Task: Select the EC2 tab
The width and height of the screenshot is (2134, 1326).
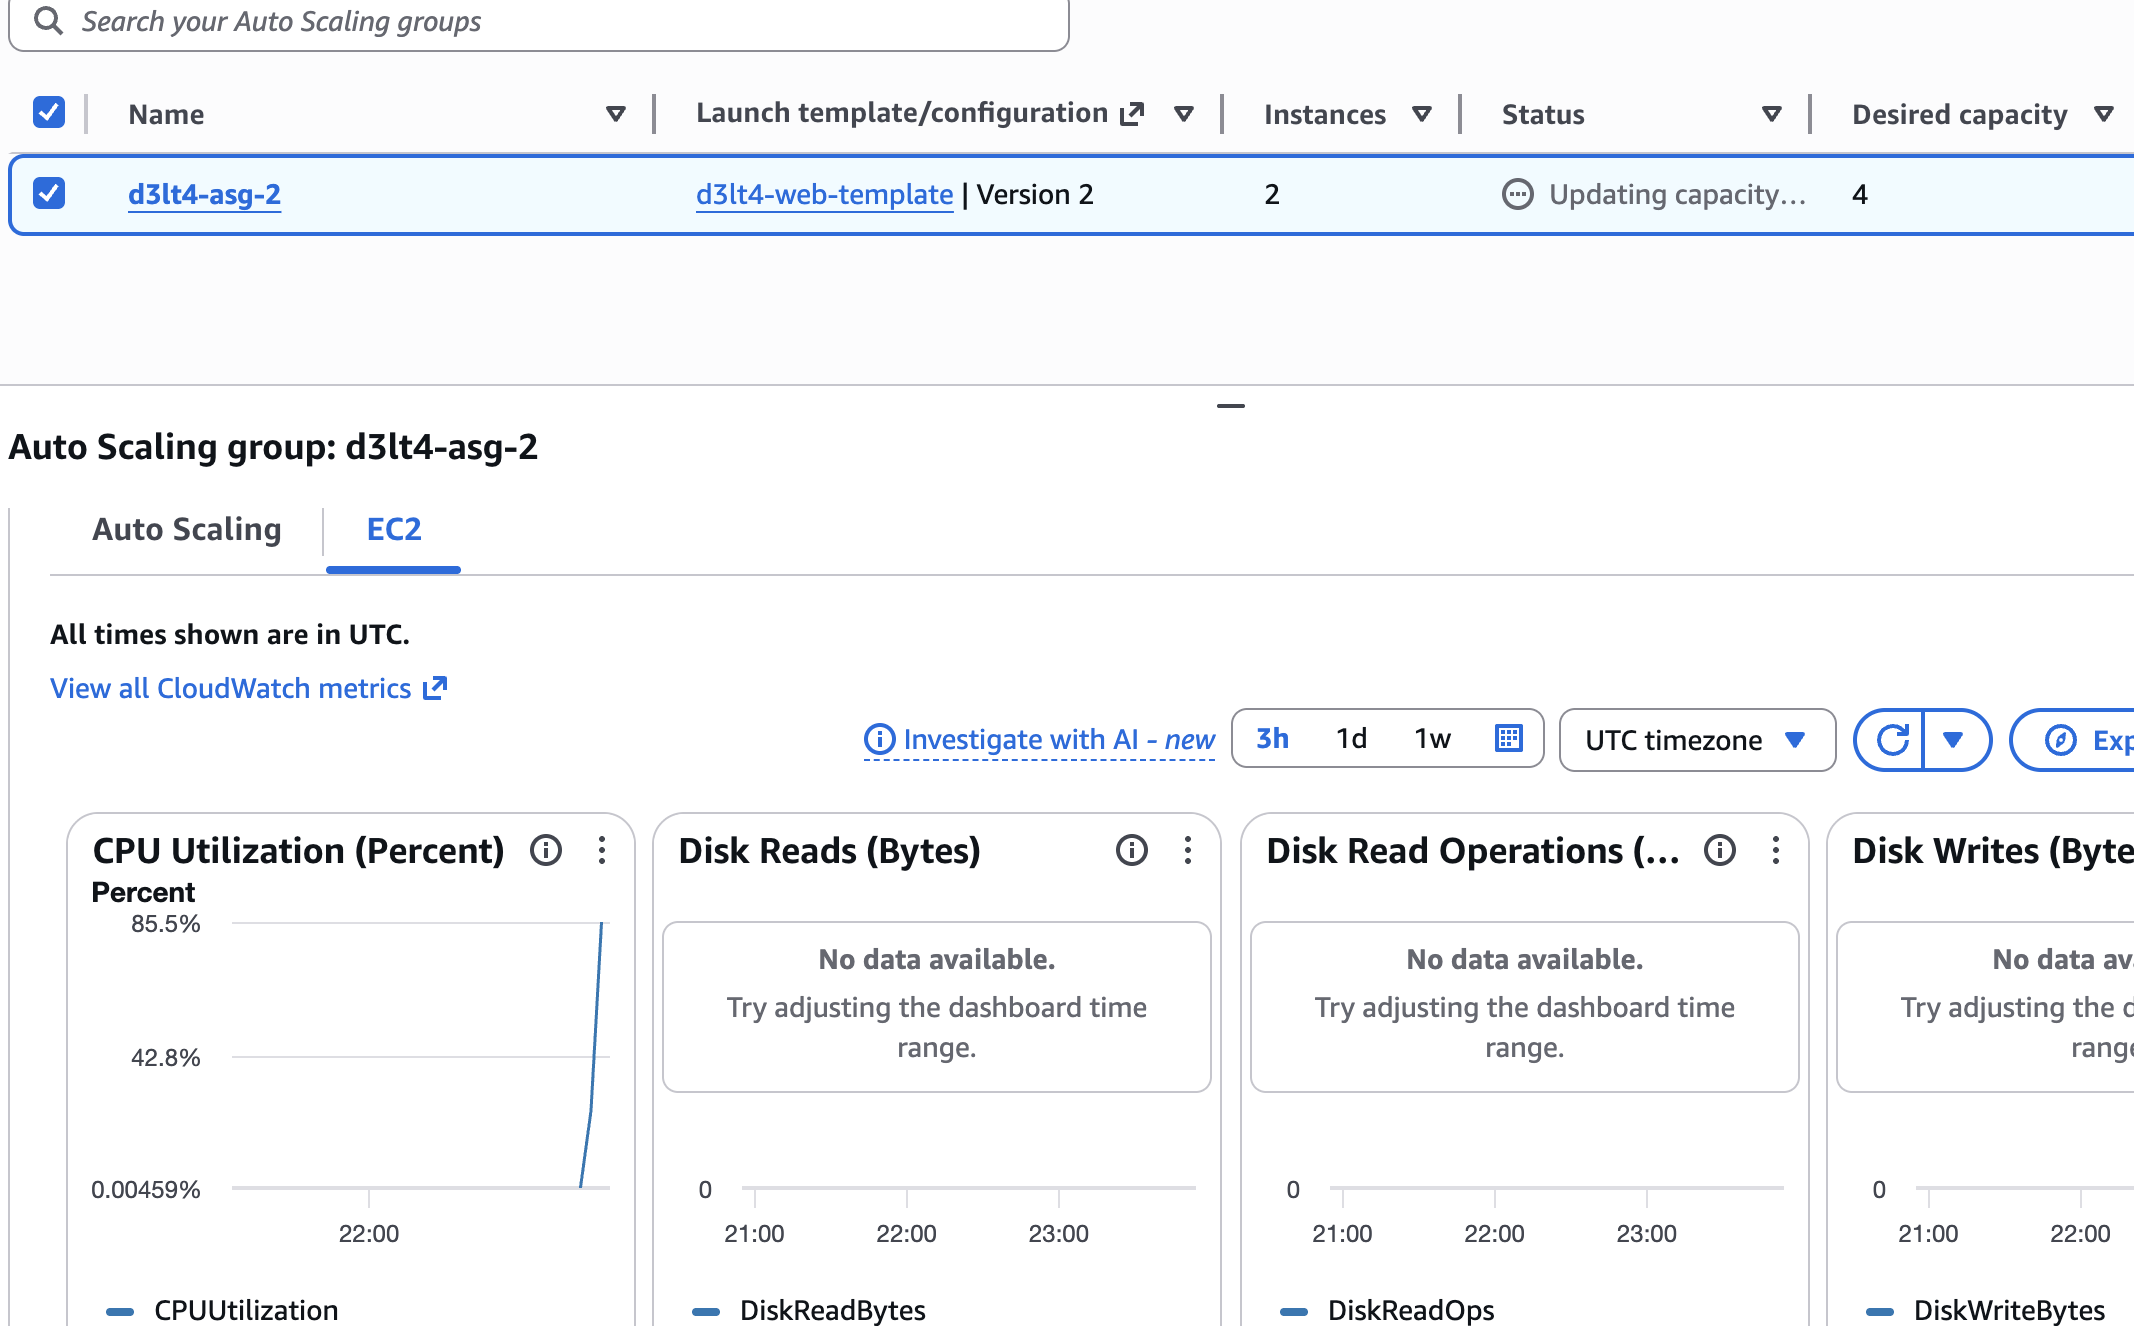Action: (394, 529)
